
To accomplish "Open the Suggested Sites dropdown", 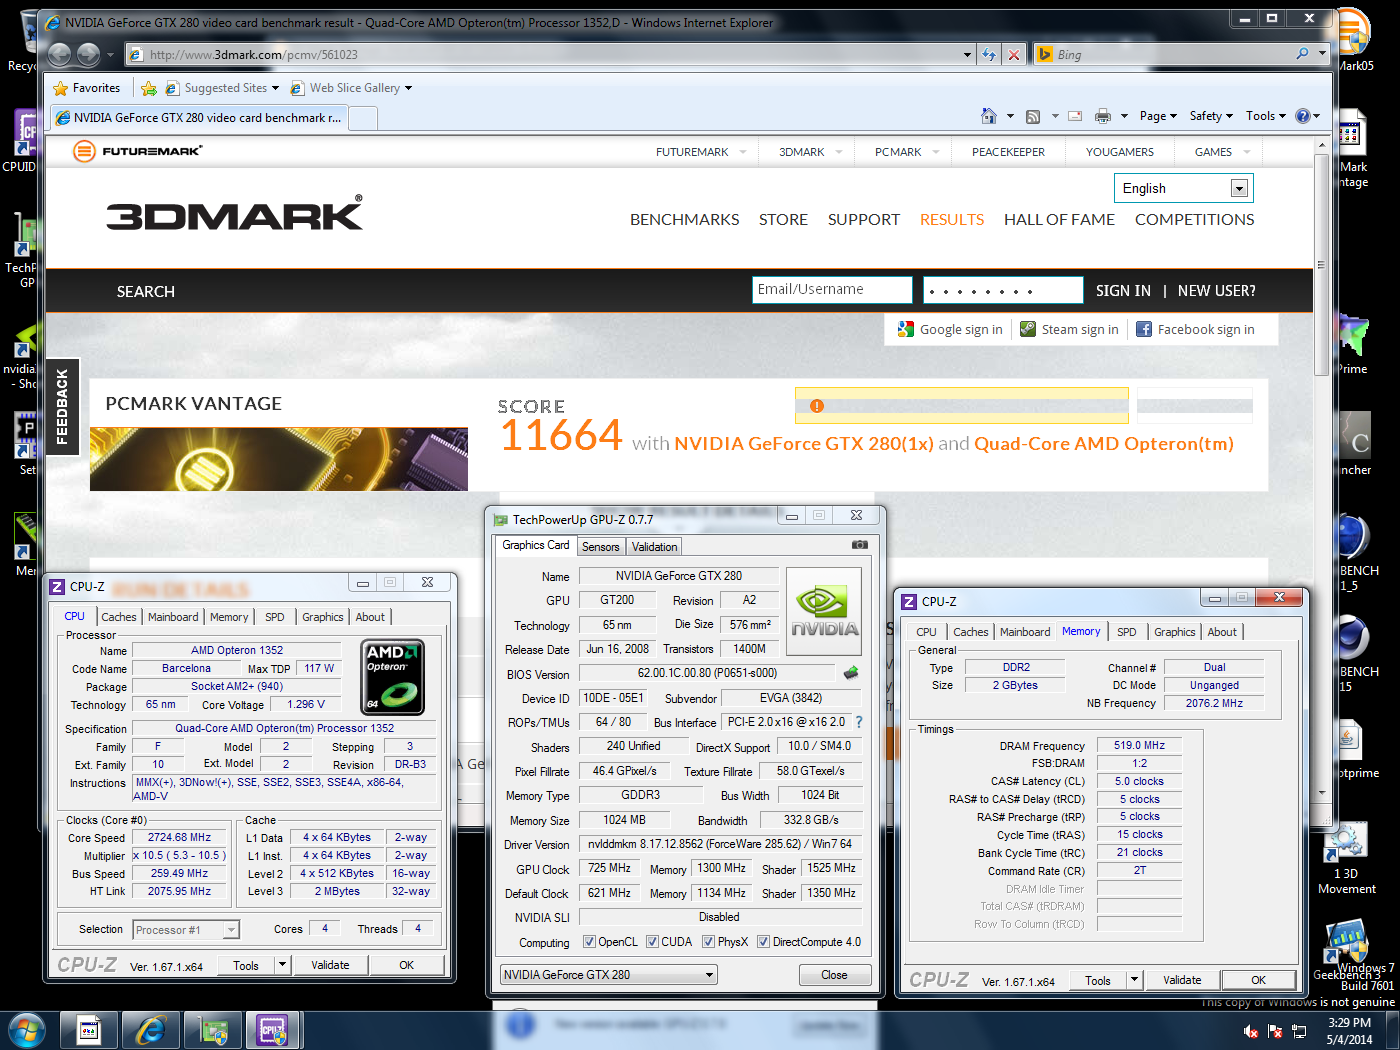I will point(222,88).
